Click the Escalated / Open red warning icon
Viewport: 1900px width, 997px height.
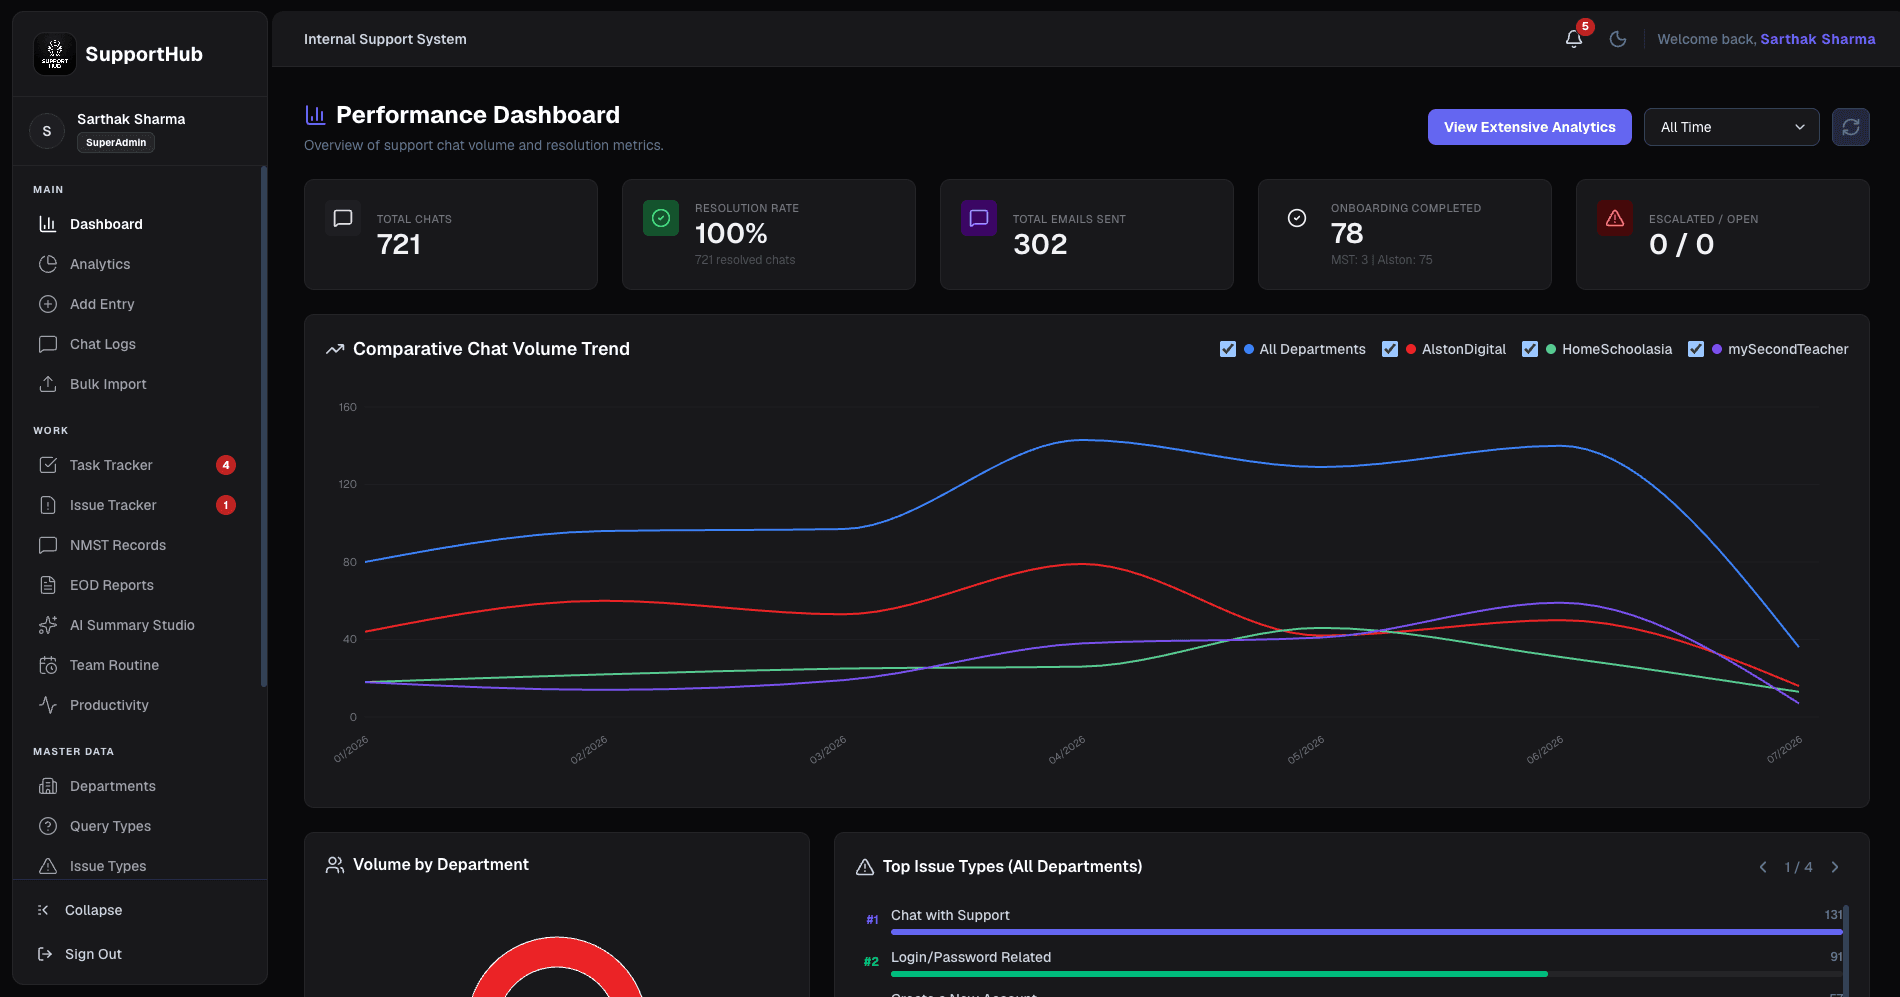(1615, 218)
